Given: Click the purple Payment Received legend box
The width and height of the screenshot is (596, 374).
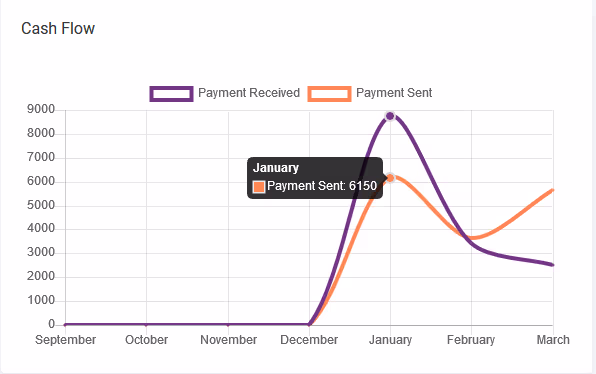Looking at the screenshot, I should [x=171, y=94].
